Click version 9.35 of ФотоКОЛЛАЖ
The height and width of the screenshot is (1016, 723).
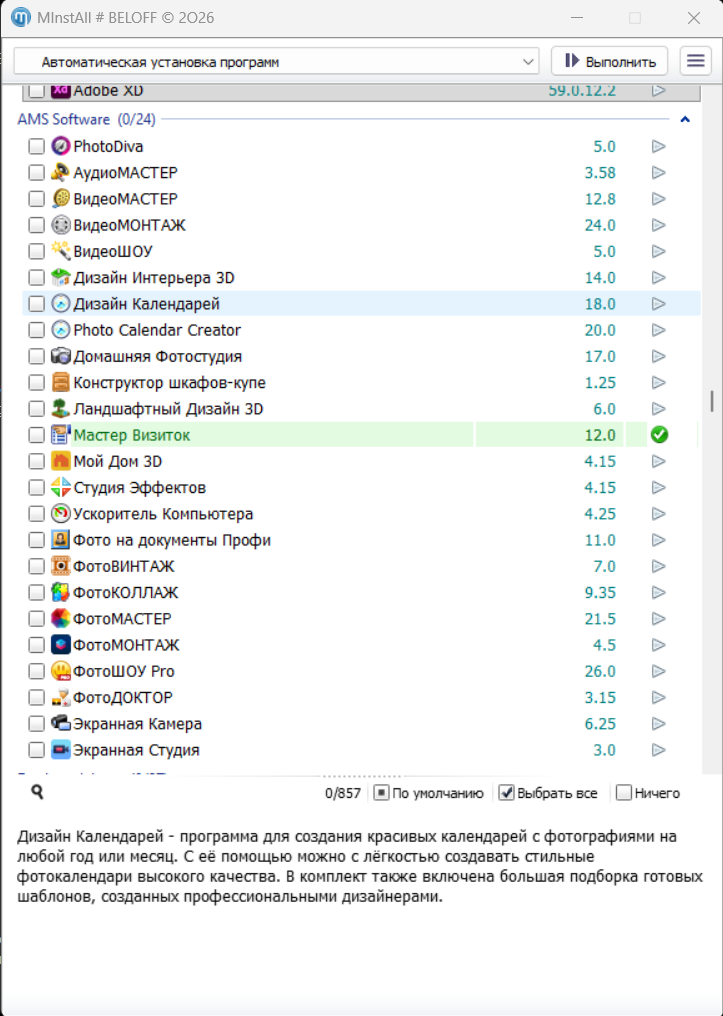point(600,592)
